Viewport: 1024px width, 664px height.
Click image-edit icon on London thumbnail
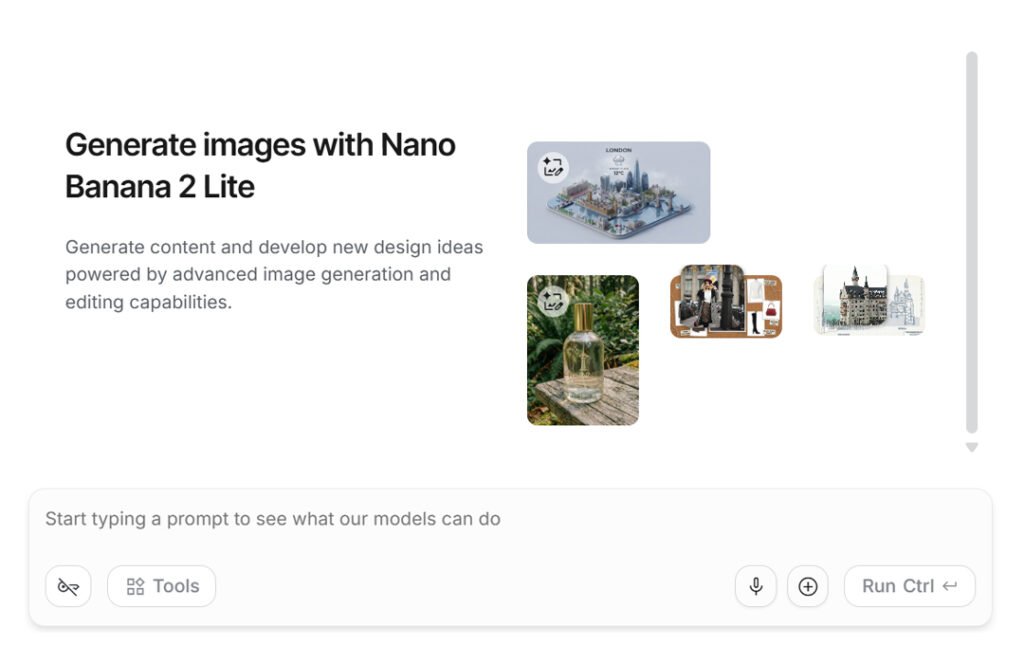tap(553, 167)
